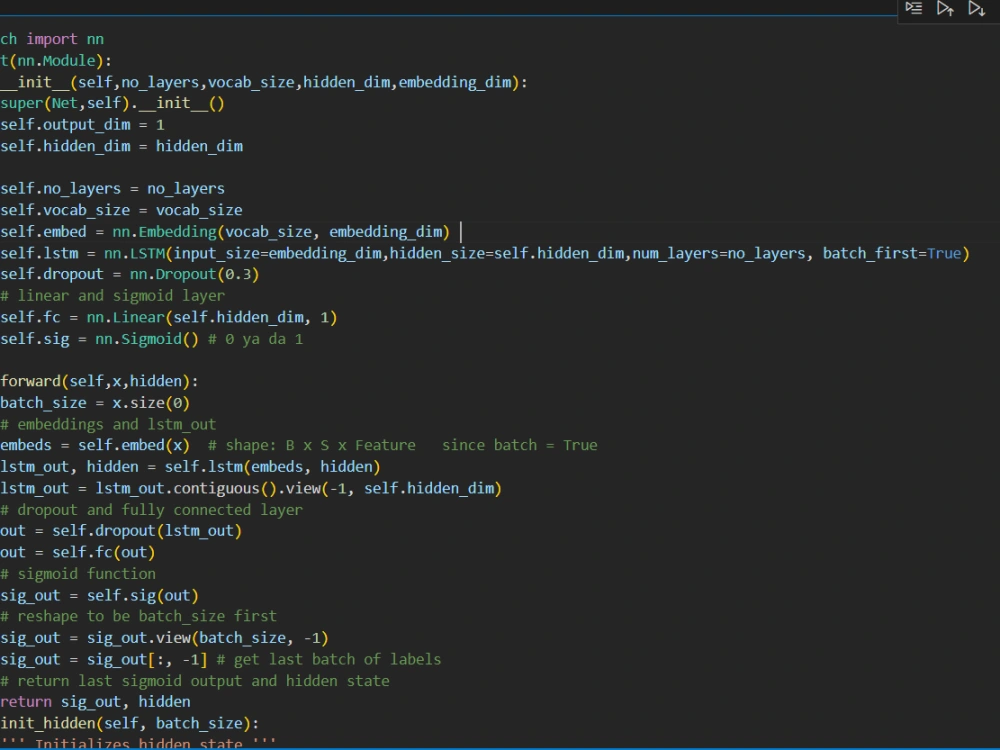This screenshot has width=1000, height=750.
Task: Click 'nn.Linear' in the self.fc line
Action: [126, 318]
